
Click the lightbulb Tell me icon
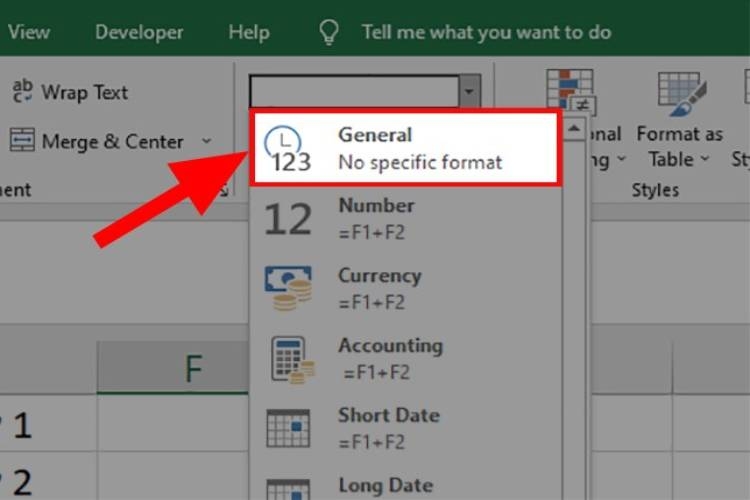tap(329, 32)
